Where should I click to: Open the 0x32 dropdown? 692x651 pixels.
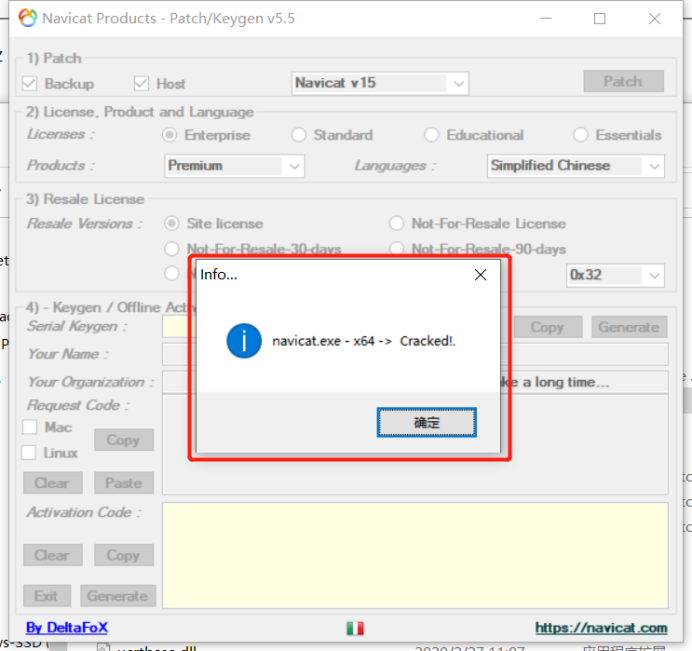(x=615, y=275)
